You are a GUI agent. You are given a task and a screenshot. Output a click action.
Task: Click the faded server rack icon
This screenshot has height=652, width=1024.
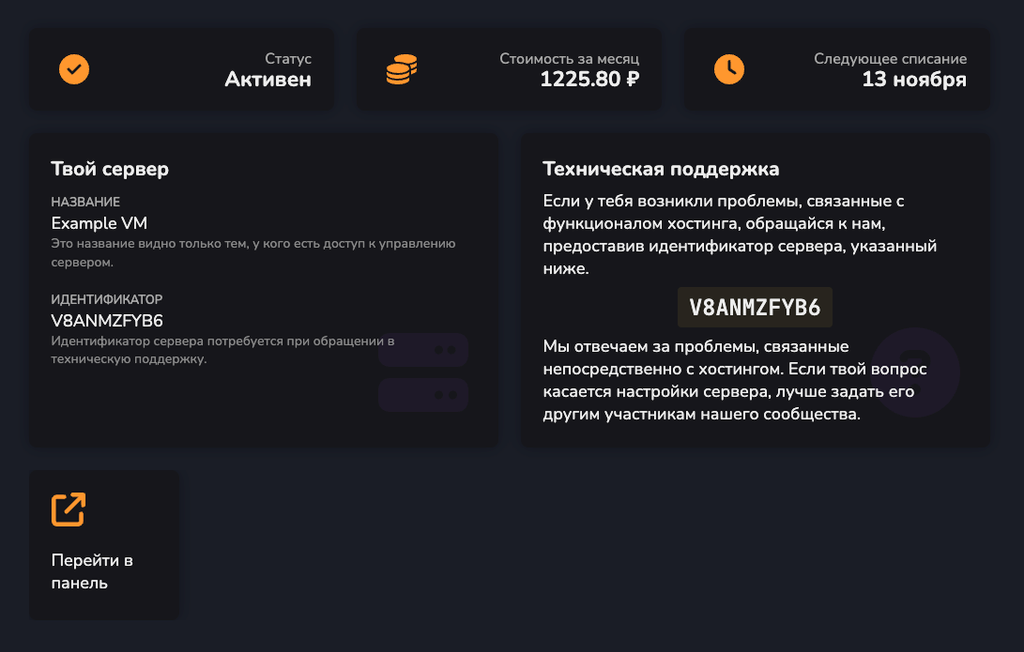(x=423, y=372)
